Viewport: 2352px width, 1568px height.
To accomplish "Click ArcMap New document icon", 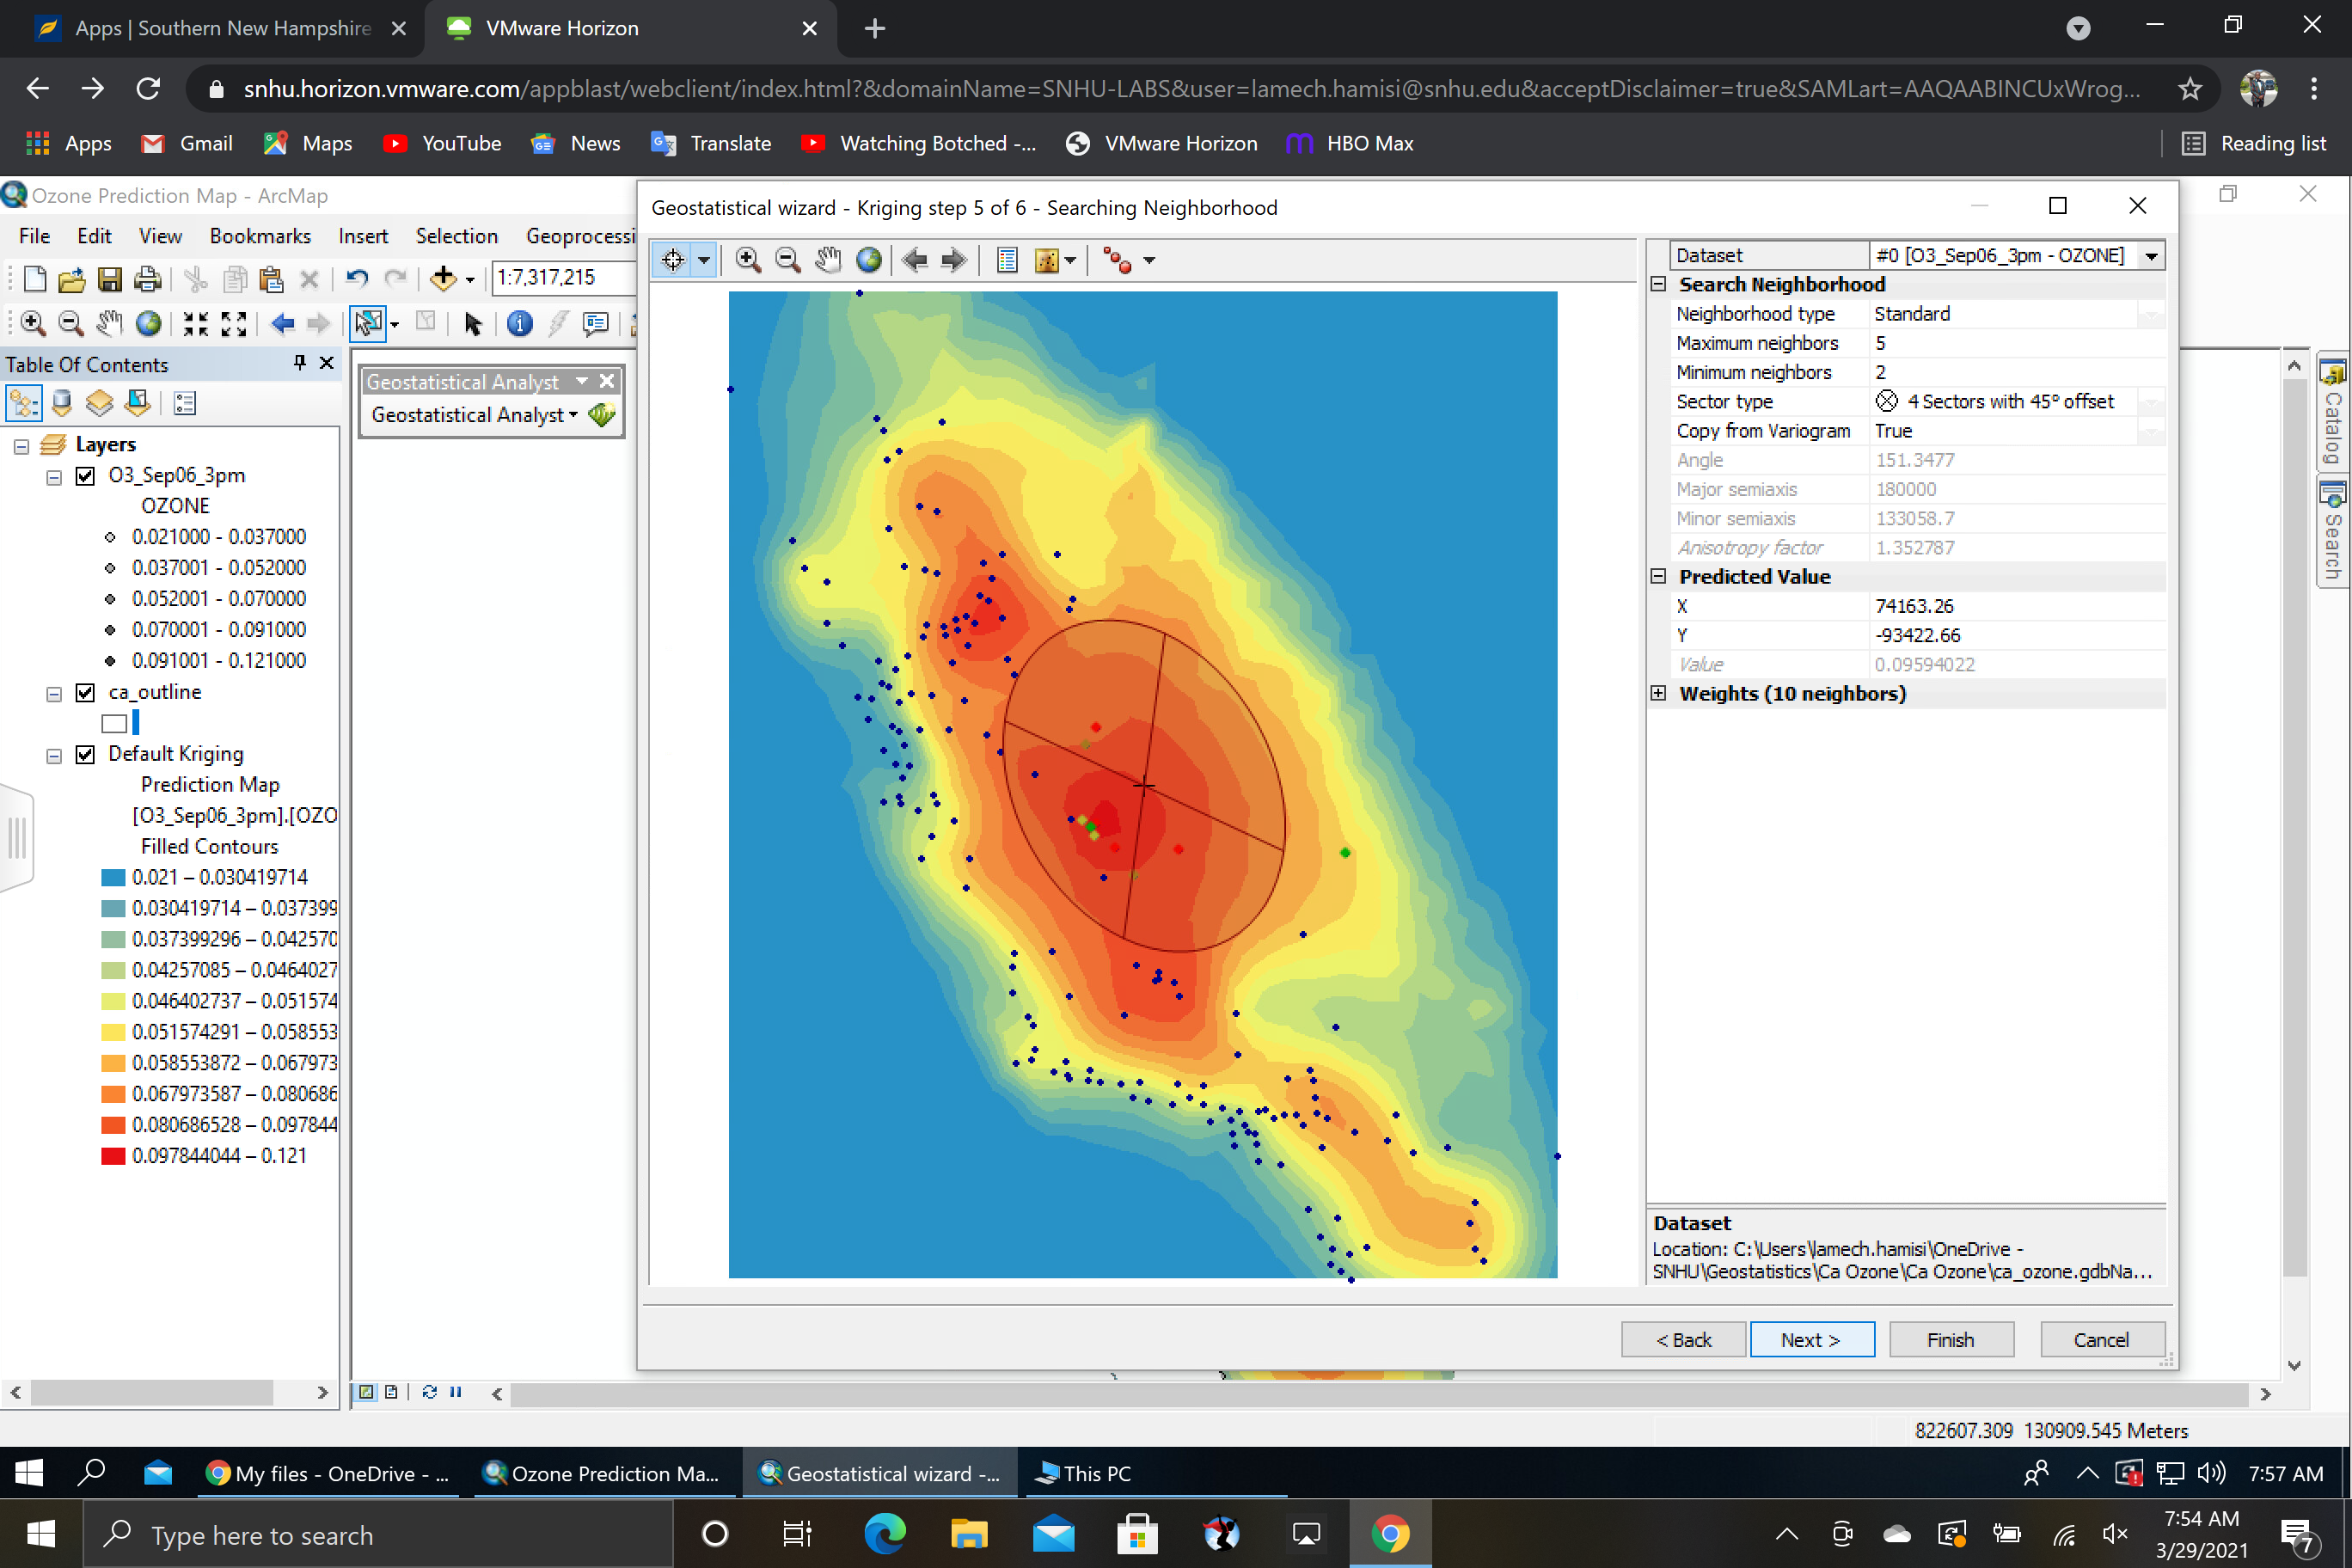I will [x=34, y=279].
